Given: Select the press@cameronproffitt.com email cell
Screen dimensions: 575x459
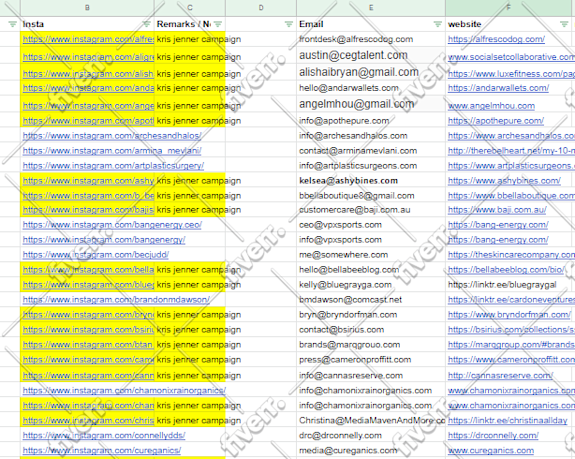Looking at the screenshot, I should point(371,360).
